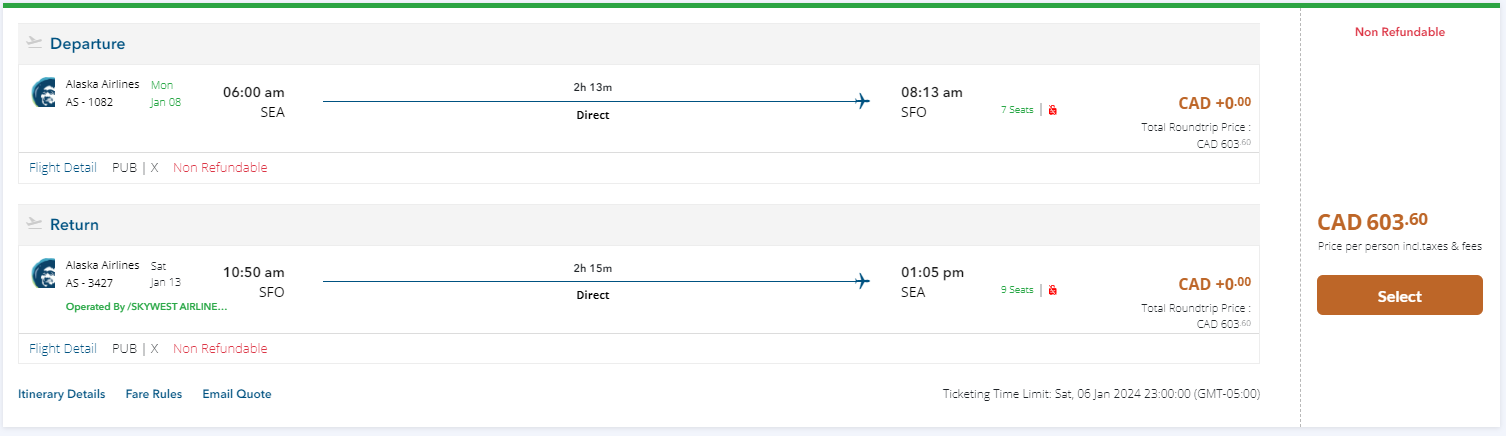Click the 7 Seats availability label
1506x436 pixels.
point(1017,110)
